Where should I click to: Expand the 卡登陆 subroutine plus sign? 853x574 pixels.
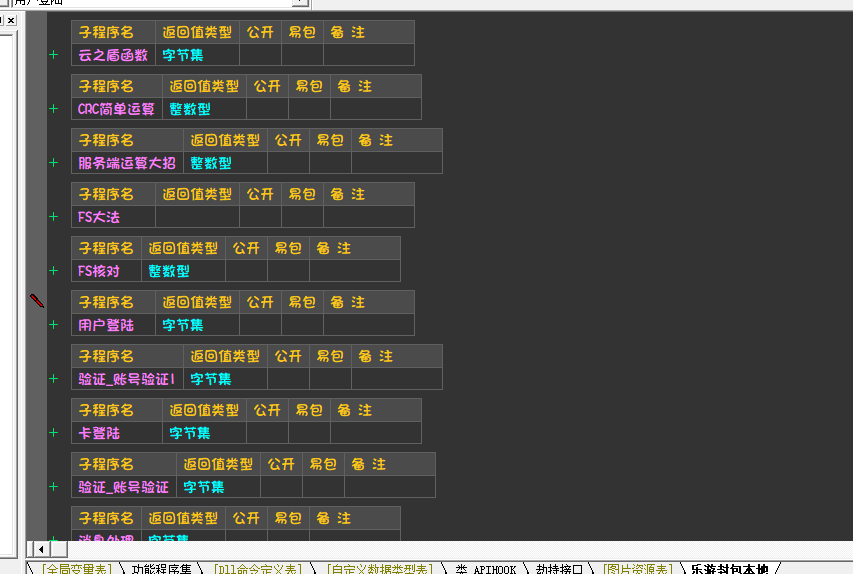[x=53, y=433]
